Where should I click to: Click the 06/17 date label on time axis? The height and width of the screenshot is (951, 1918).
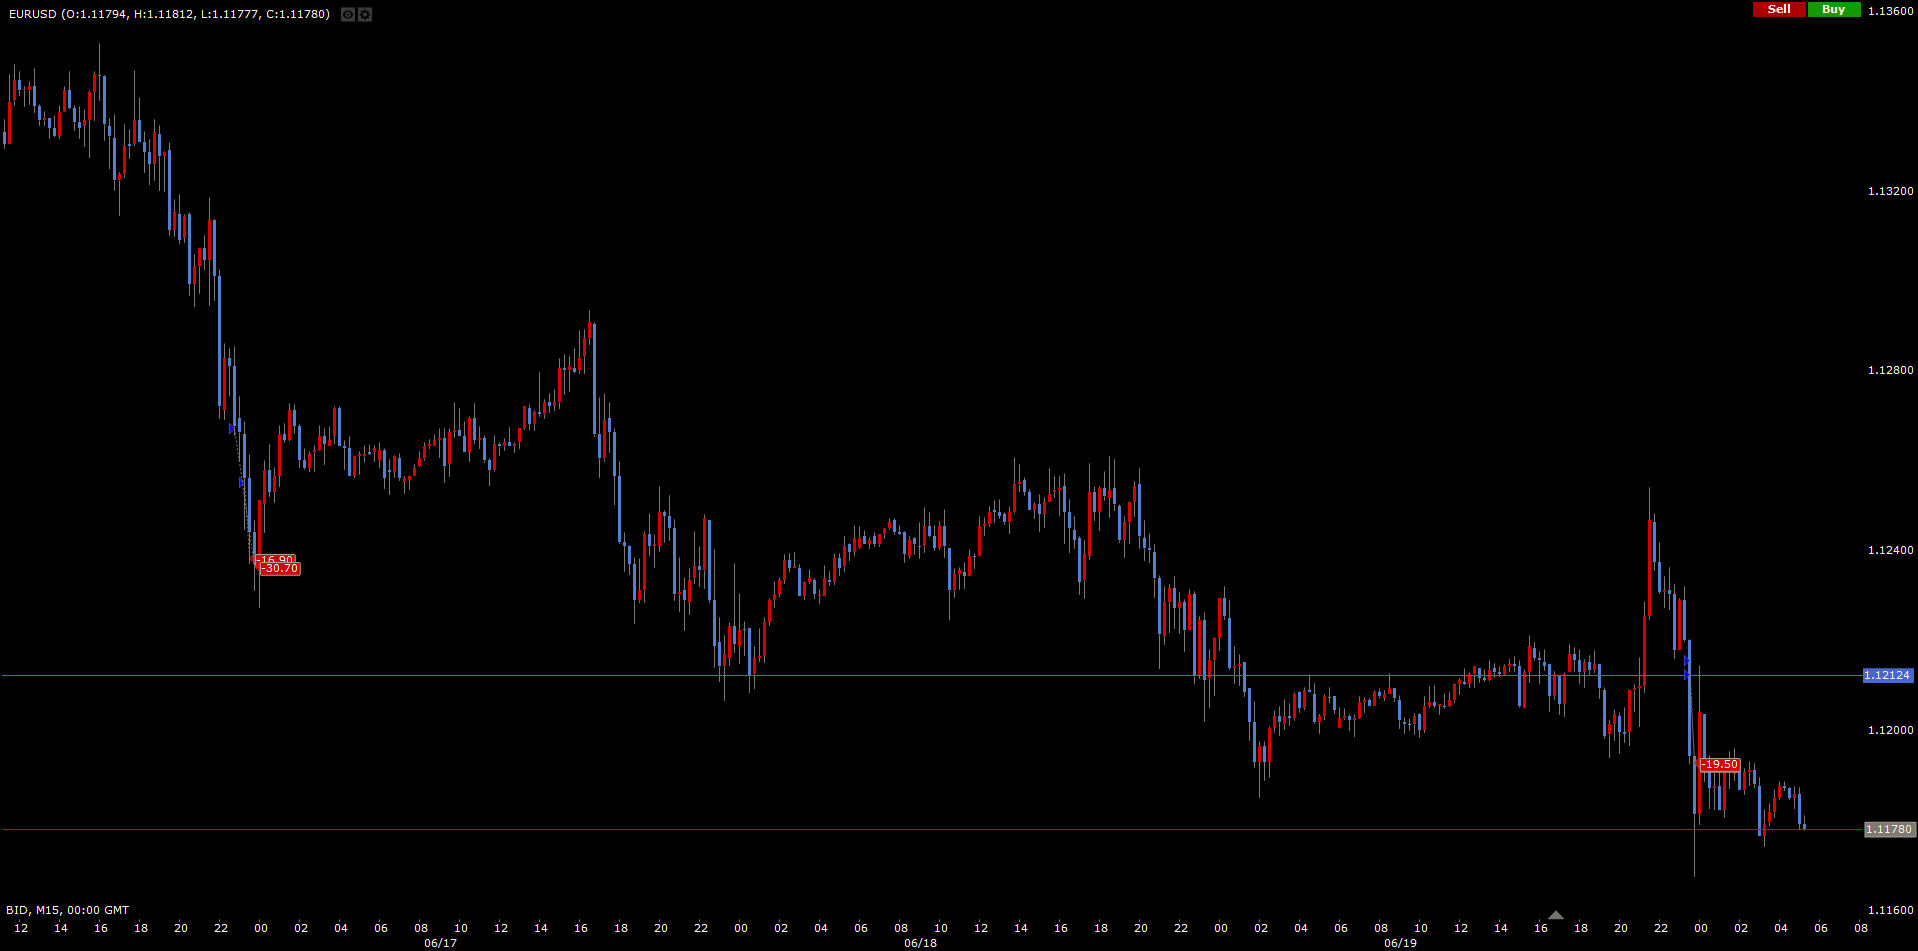(440, 943)
